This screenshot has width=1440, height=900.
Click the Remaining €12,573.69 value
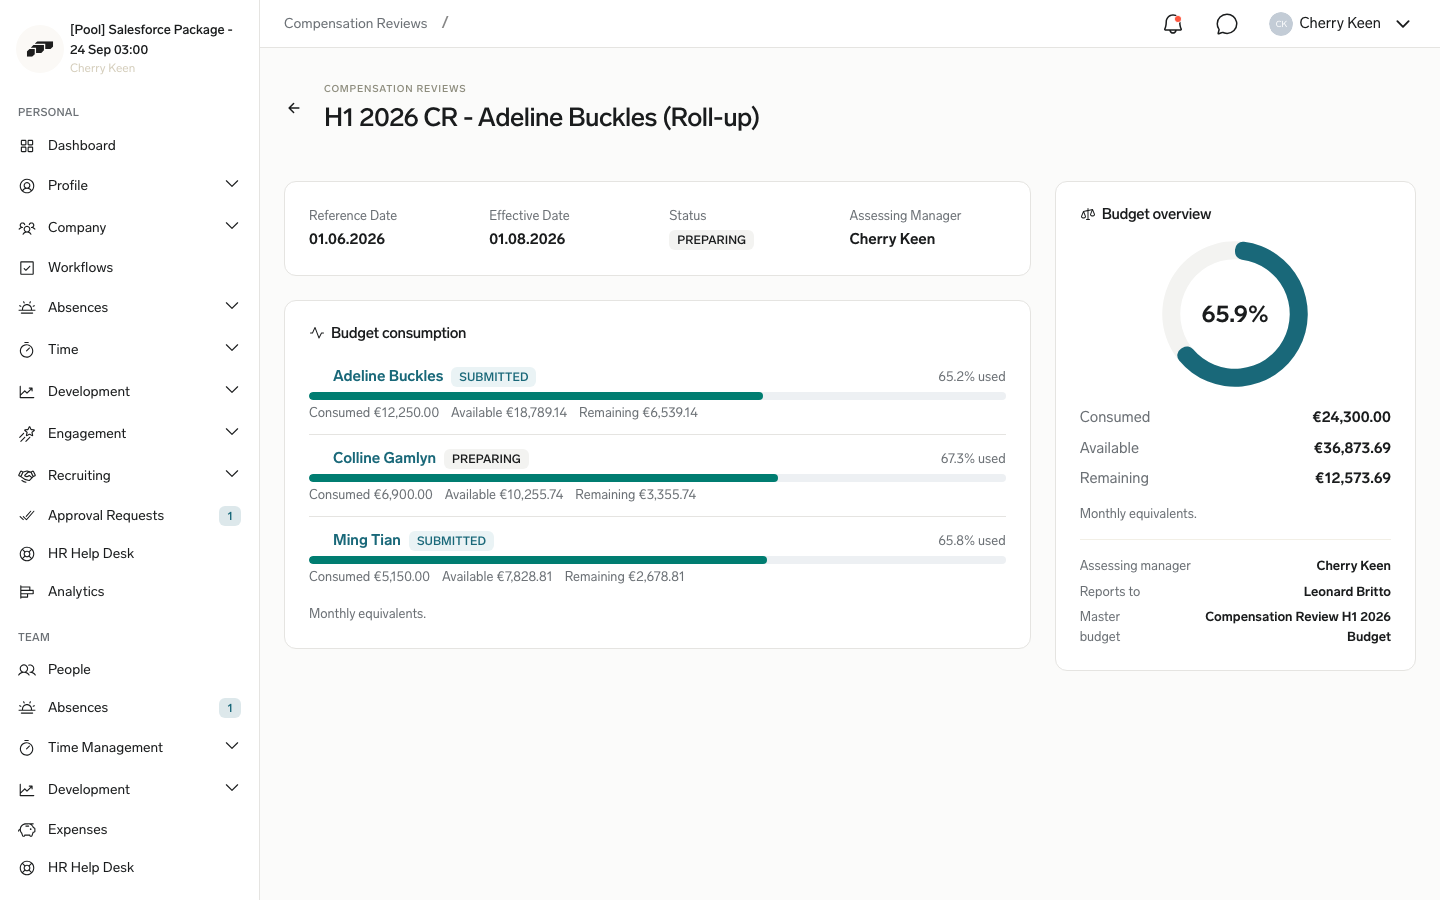tap(1352, 478)
